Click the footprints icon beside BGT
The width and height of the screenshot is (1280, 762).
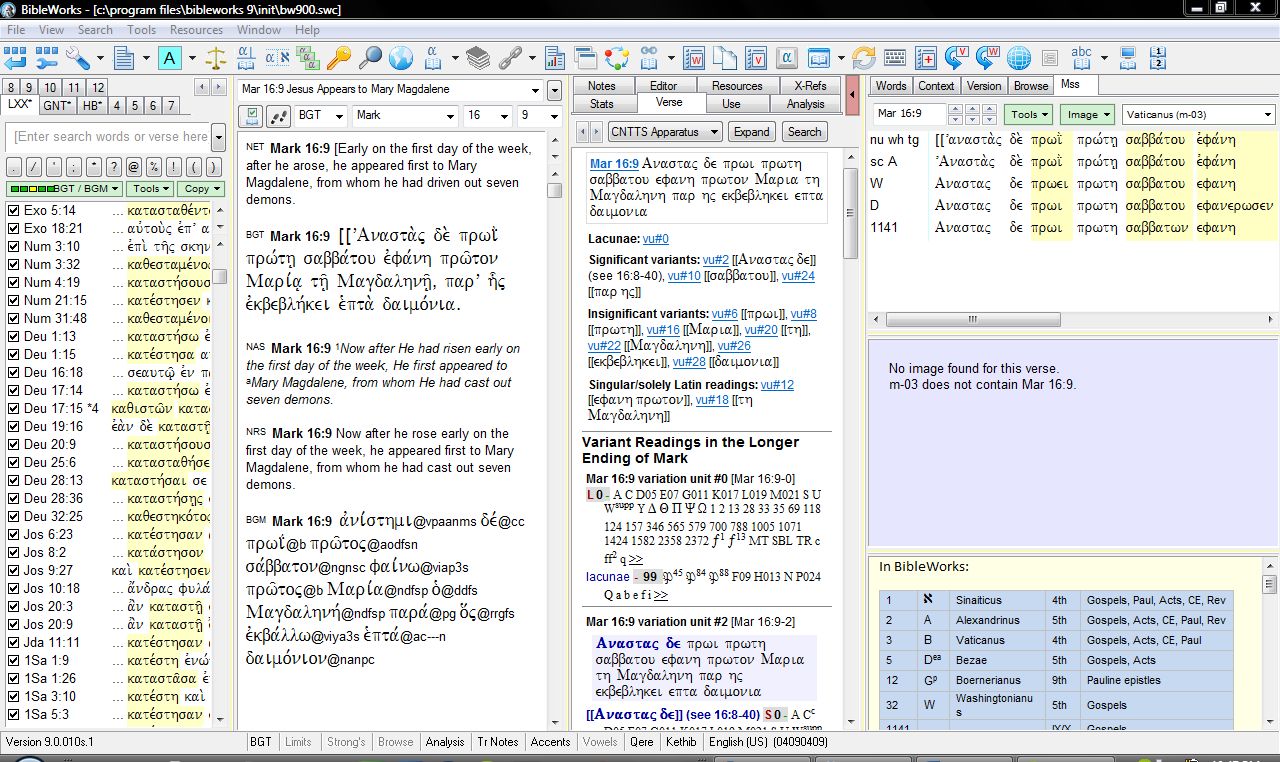click(x=277, y=115)
